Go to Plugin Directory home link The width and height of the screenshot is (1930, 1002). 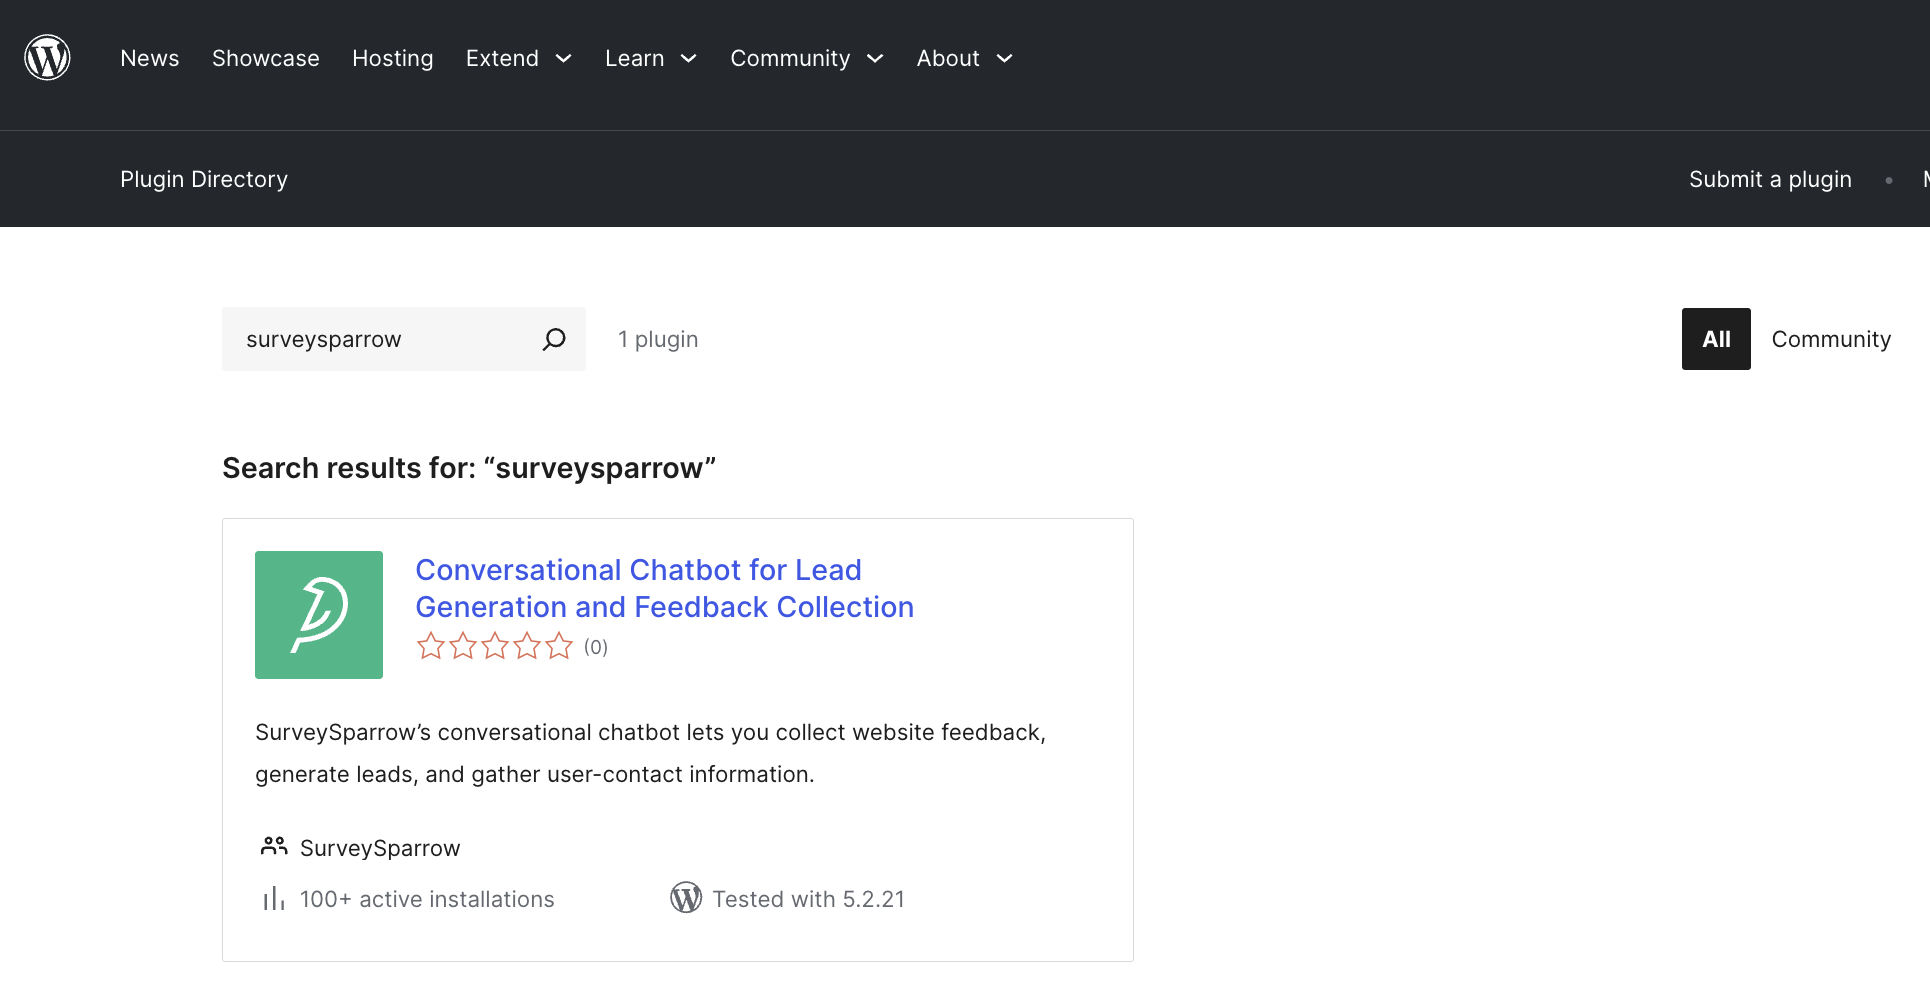(x=204, y=179)
